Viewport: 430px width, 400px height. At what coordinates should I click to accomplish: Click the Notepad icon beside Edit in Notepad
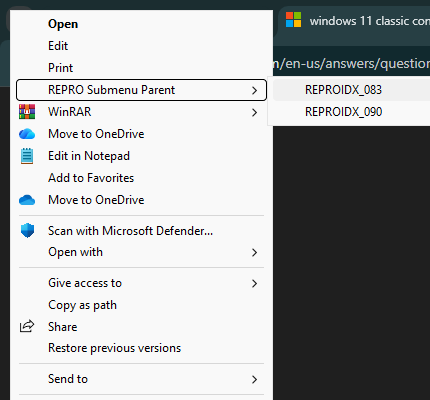[x=27, y=156]
